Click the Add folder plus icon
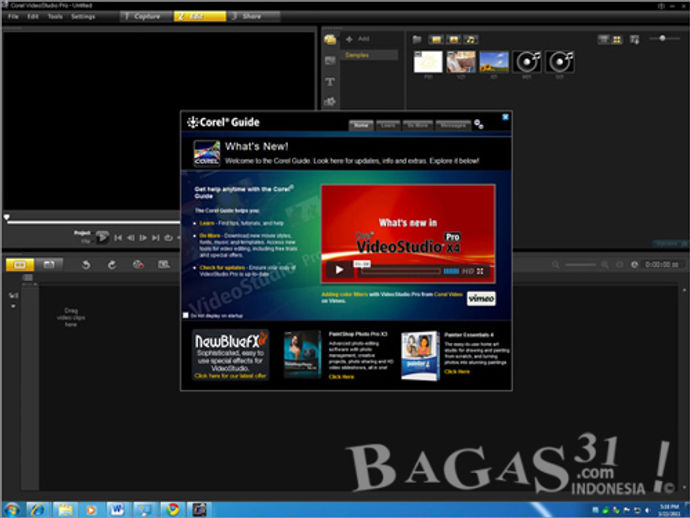Viewport: 690px width, 518px height. tap(349, 39)
